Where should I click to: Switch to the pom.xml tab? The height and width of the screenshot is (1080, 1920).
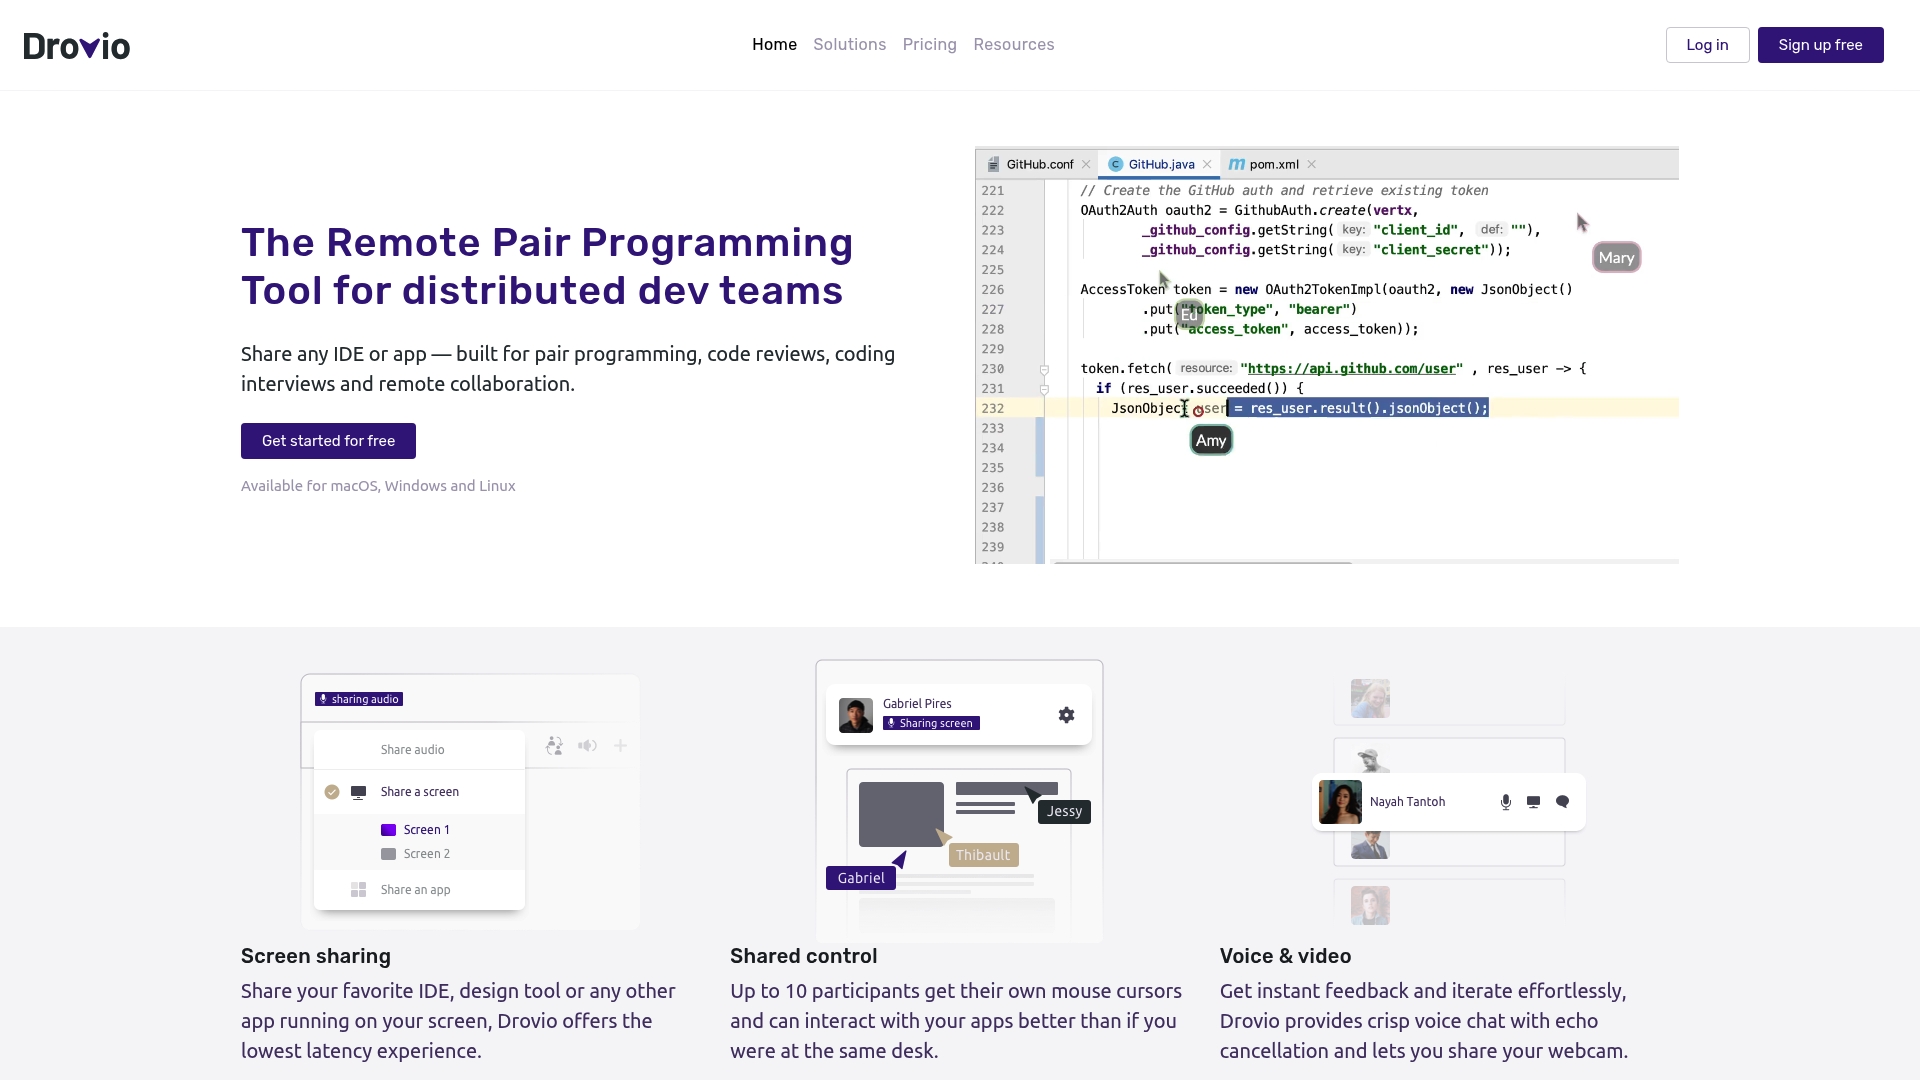(1273, 164)
